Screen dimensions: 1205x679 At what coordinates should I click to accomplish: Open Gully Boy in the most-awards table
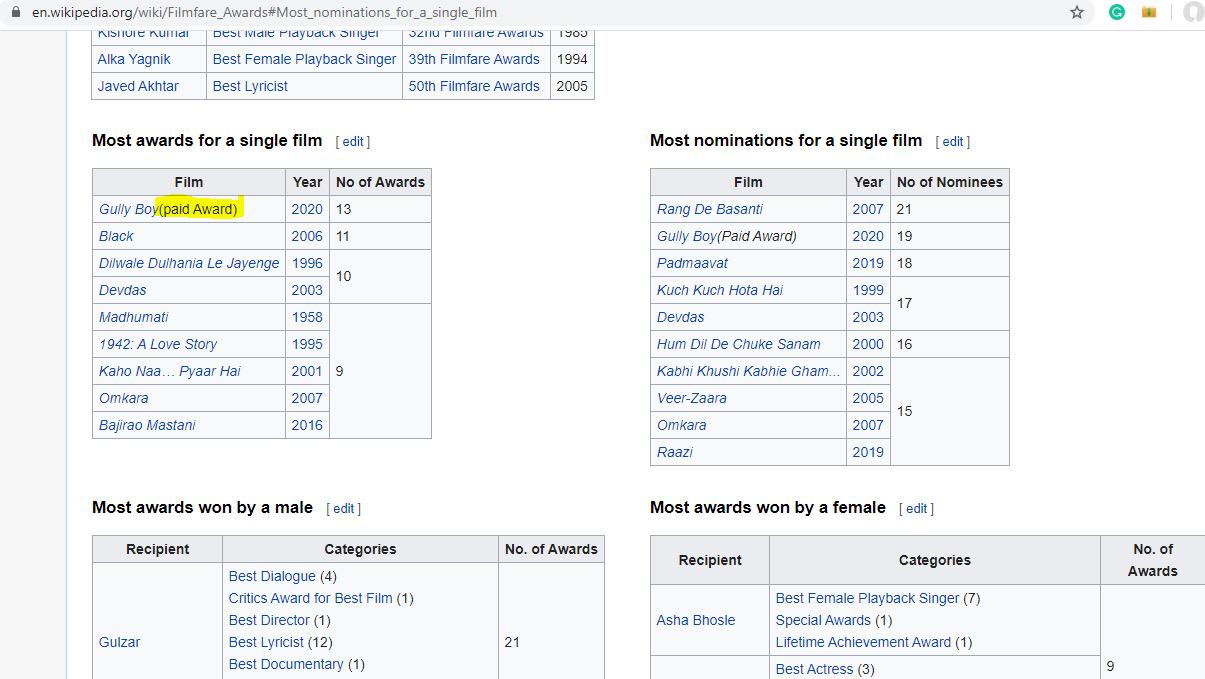tap(128, 209)
